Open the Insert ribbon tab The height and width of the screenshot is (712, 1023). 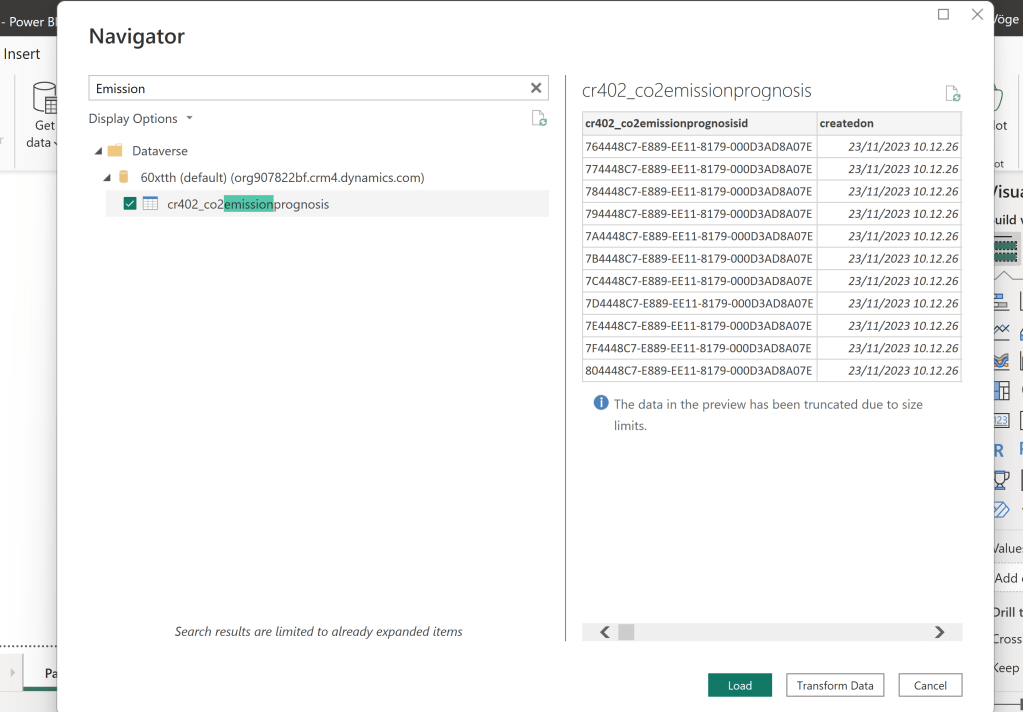22,54
